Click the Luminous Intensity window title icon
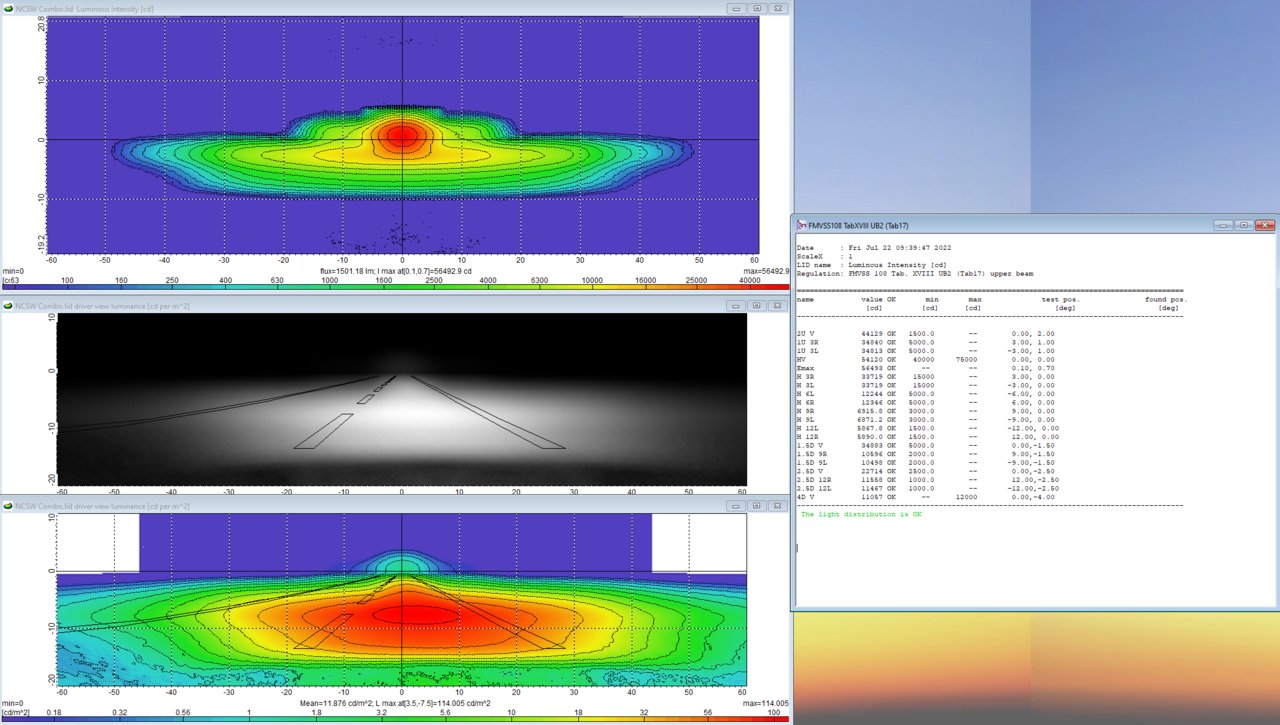1280x725 pixels. (x=9, y=7)
